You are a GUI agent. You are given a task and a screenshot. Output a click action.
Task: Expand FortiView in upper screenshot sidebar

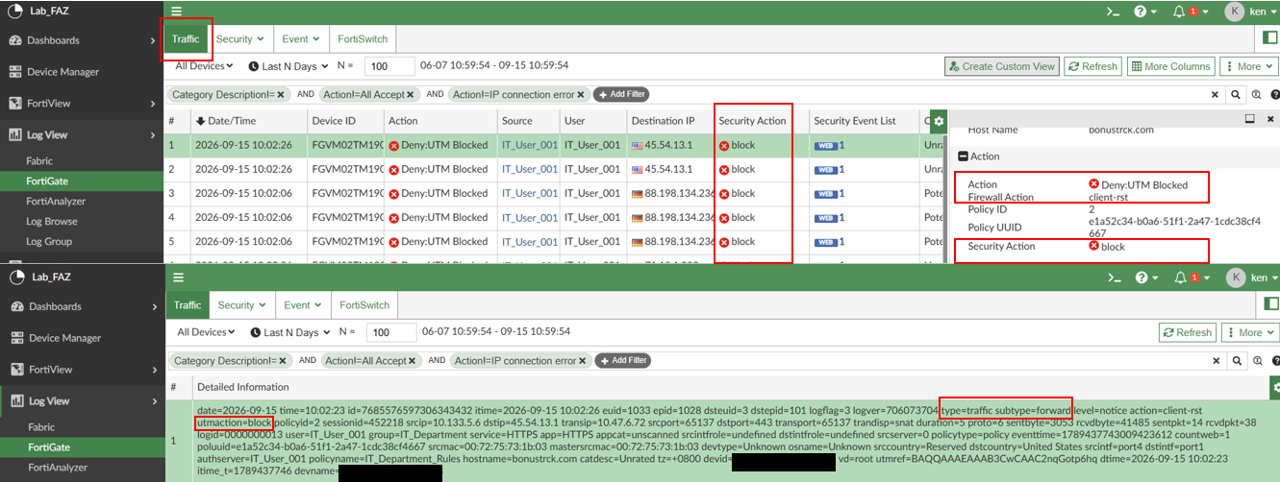pyautogui.click(x=82, y=103)
